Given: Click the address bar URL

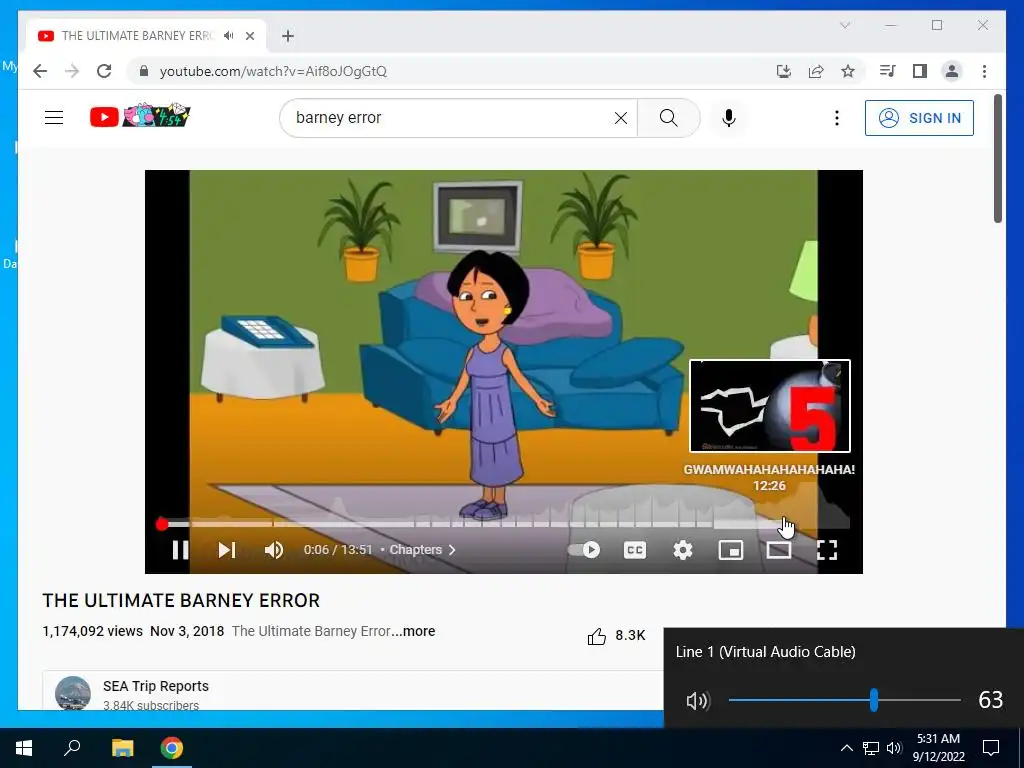Looking at the screenshot, I should (273, 71).
